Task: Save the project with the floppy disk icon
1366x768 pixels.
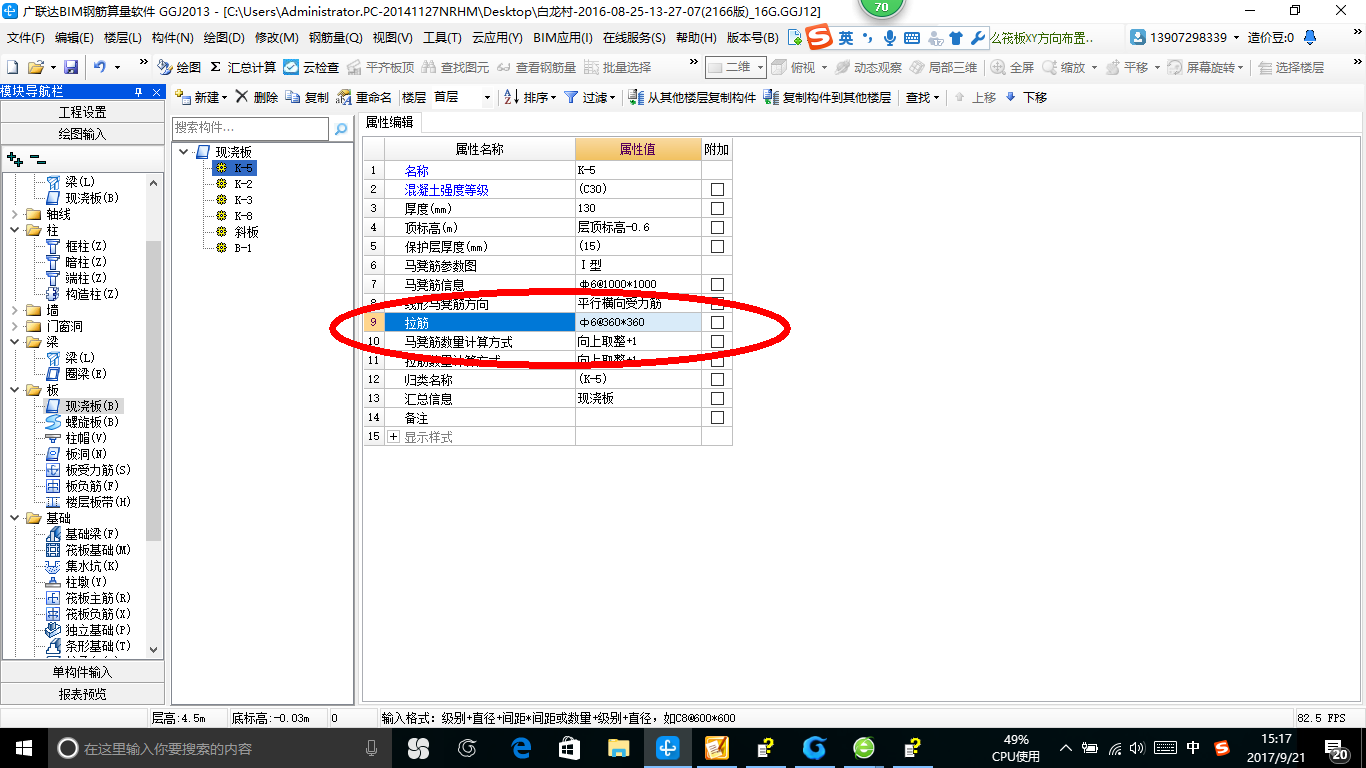Action: (x=71, y=67)
